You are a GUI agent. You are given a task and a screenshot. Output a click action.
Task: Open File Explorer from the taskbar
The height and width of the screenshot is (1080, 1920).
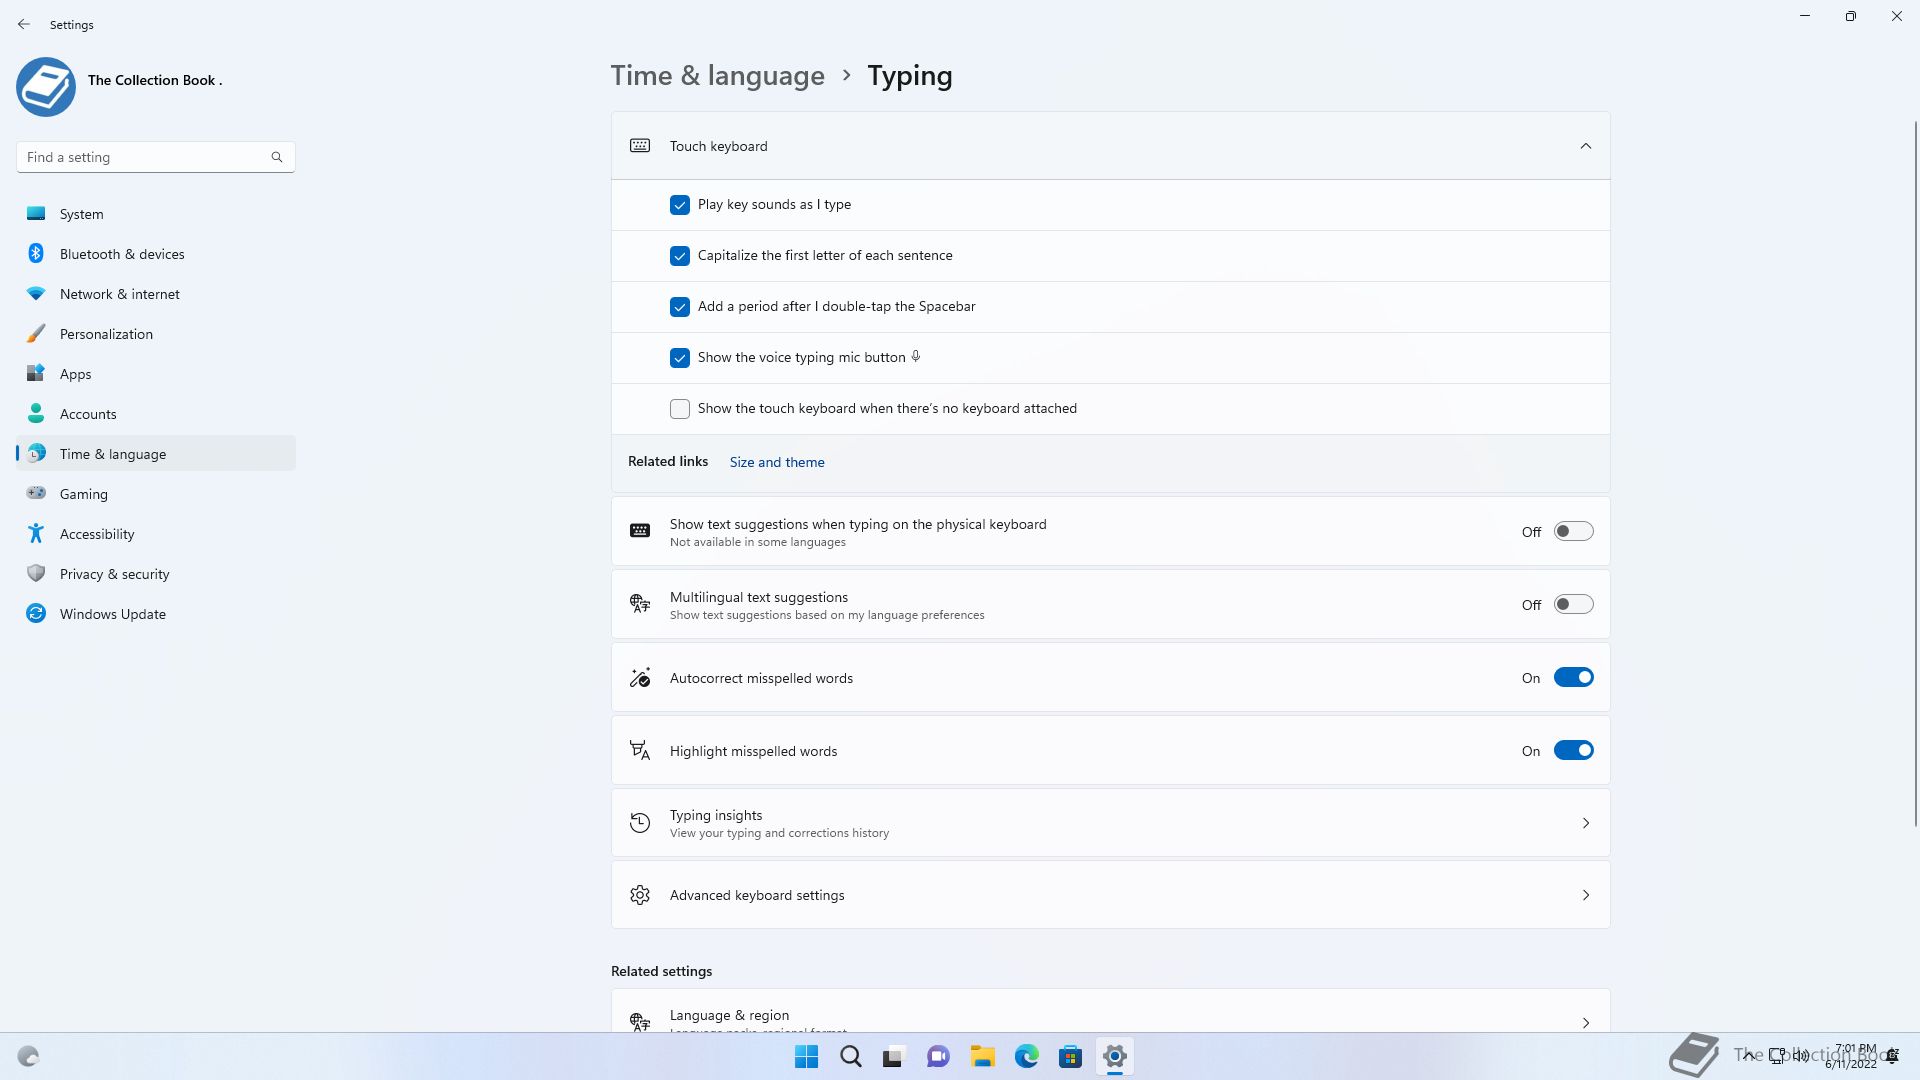click(982, 1056)
